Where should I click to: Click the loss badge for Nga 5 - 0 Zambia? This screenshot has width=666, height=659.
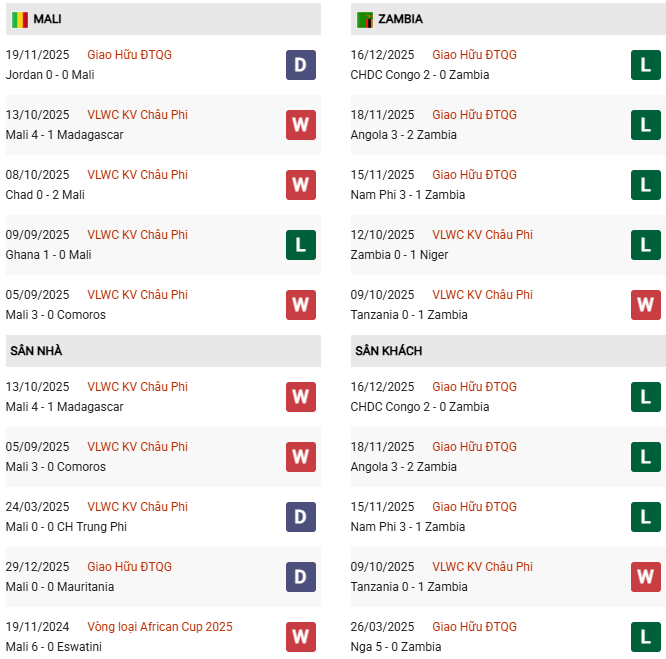645,637
